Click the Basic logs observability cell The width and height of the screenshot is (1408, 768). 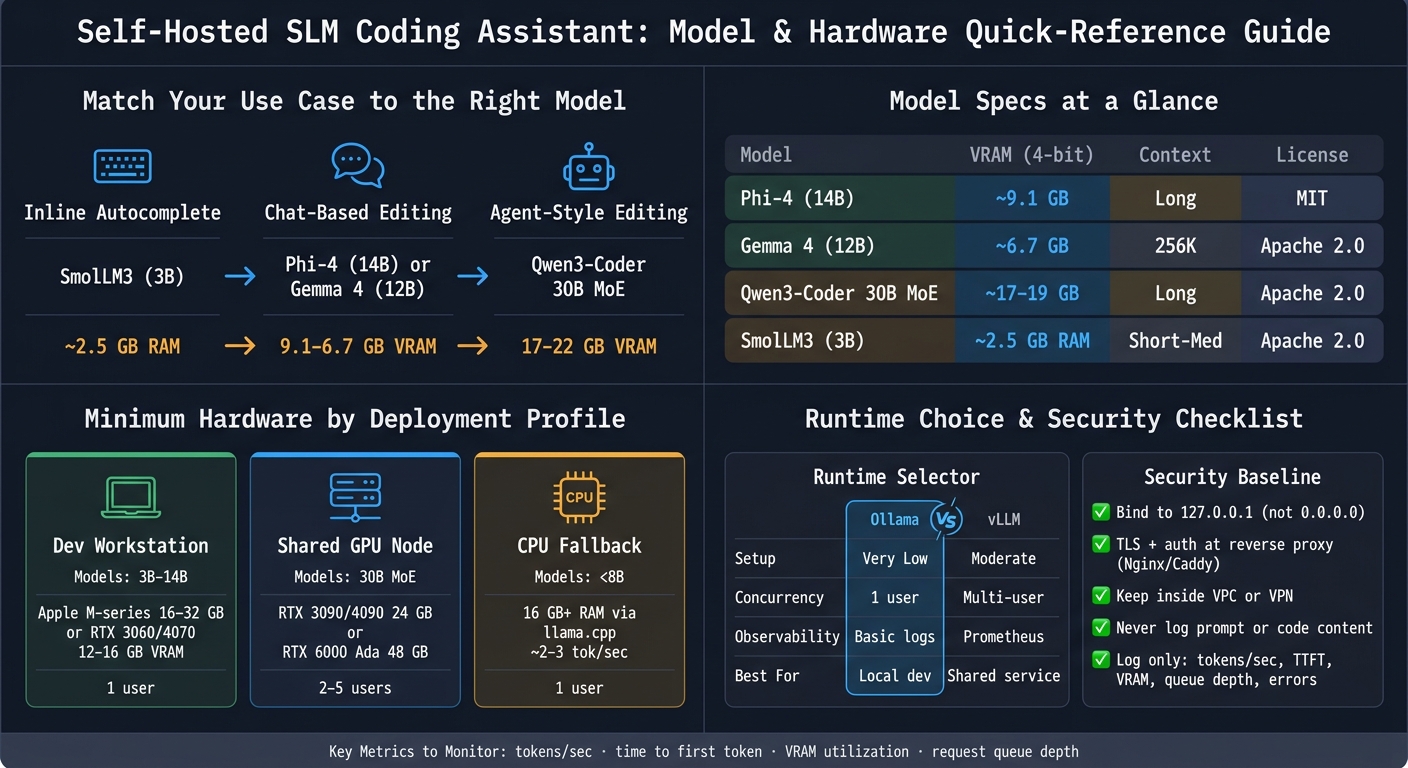(894, 636)
